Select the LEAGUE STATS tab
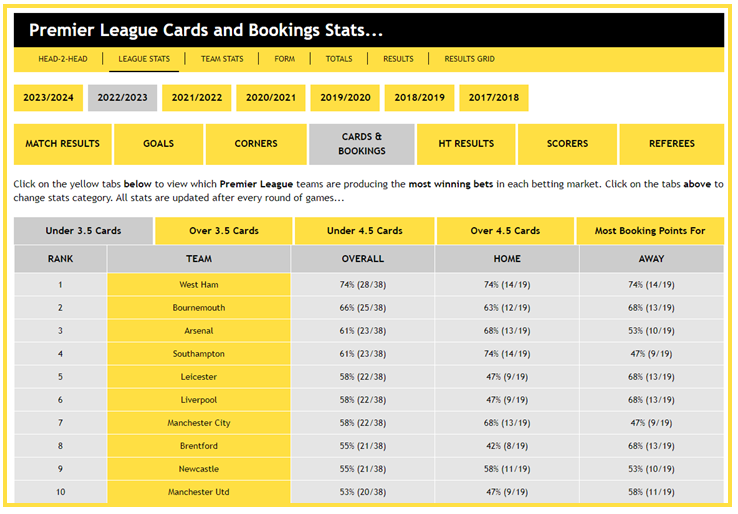Screen dimensions: 738x514 coord(144,59)
